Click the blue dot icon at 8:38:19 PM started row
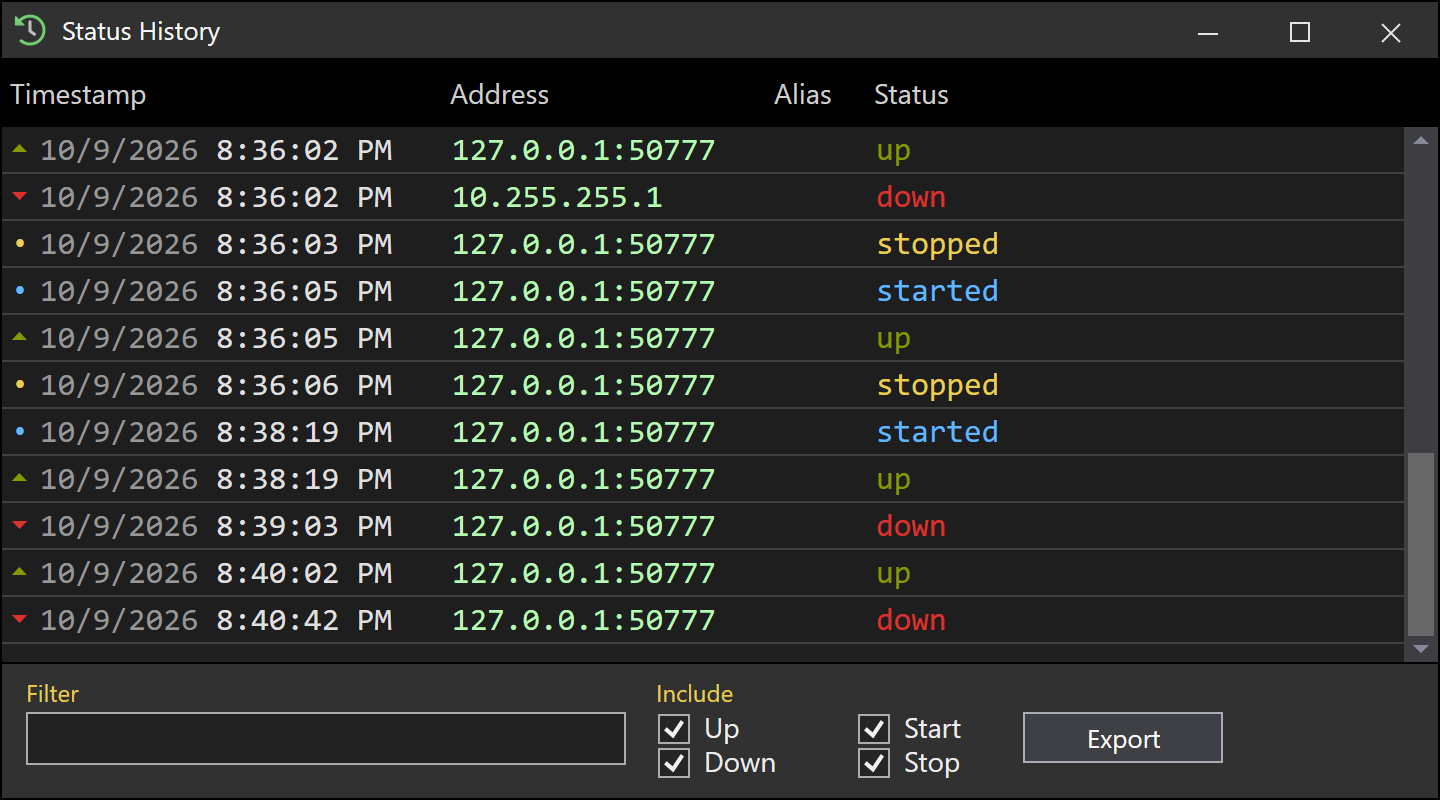The width and height of the screenshot is (1440, 800). (x=20, y=432)
